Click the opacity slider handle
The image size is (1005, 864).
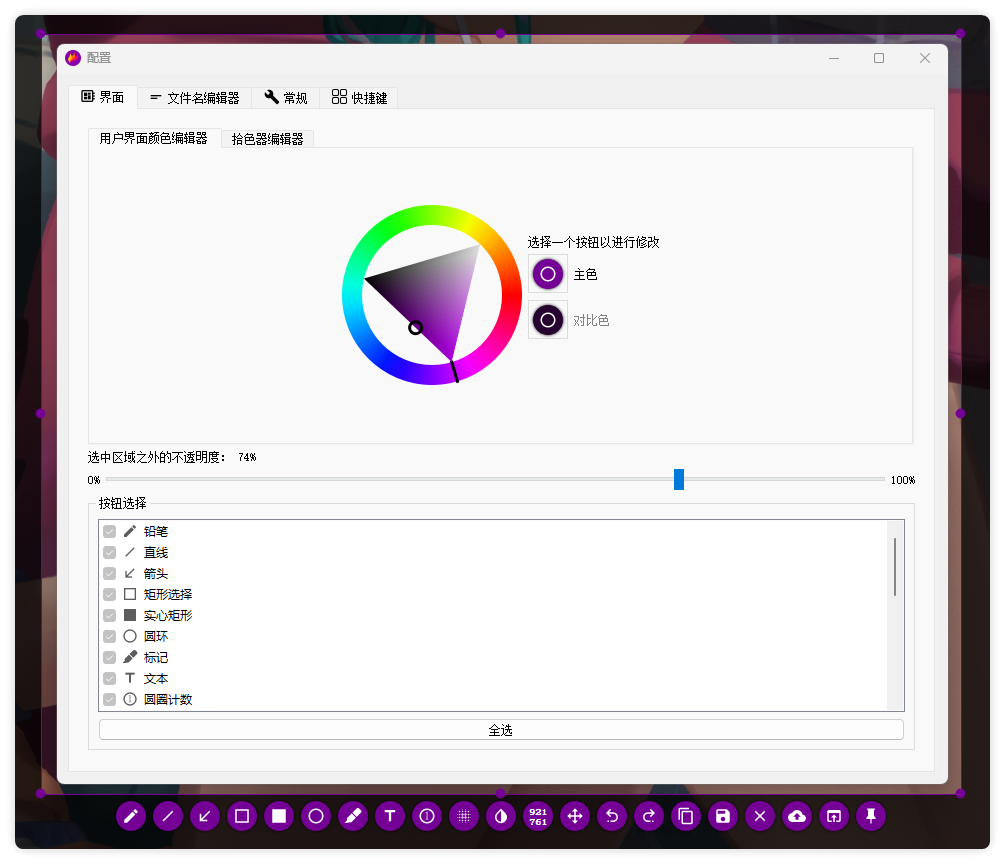(x=679, y=480)
